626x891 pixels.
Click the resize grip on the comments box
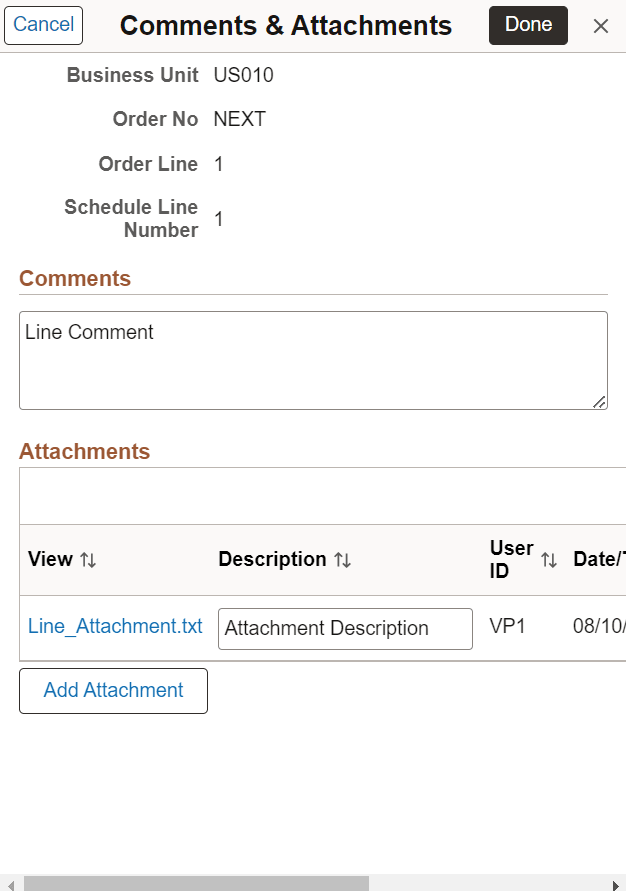pos(600,402)
